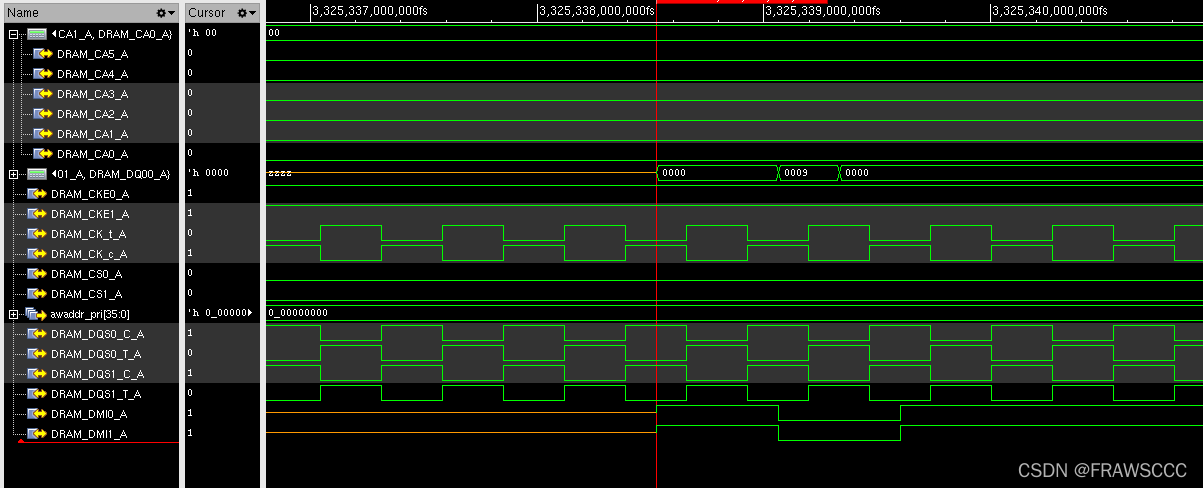The image size is (1203, 488).
Task: Click the DRAM_DQS0_T_A signal icon
Action: [37, 354]
